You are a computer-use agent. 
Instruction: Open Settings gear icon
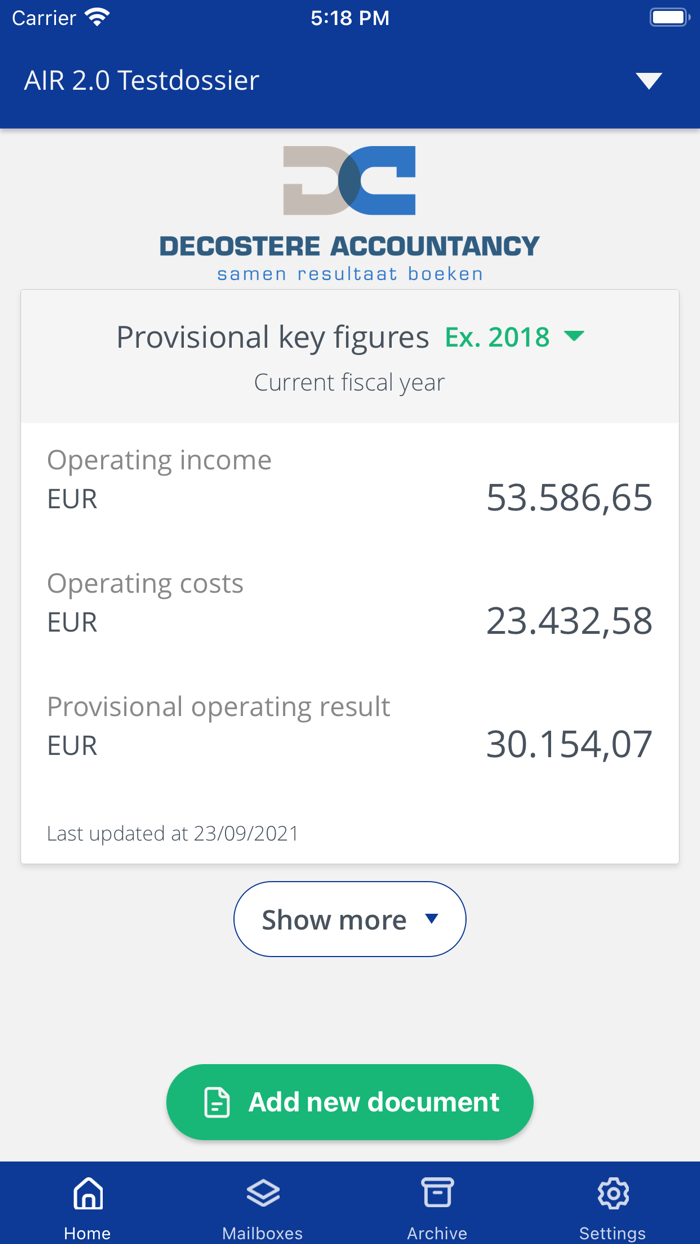pos(613,1193)
